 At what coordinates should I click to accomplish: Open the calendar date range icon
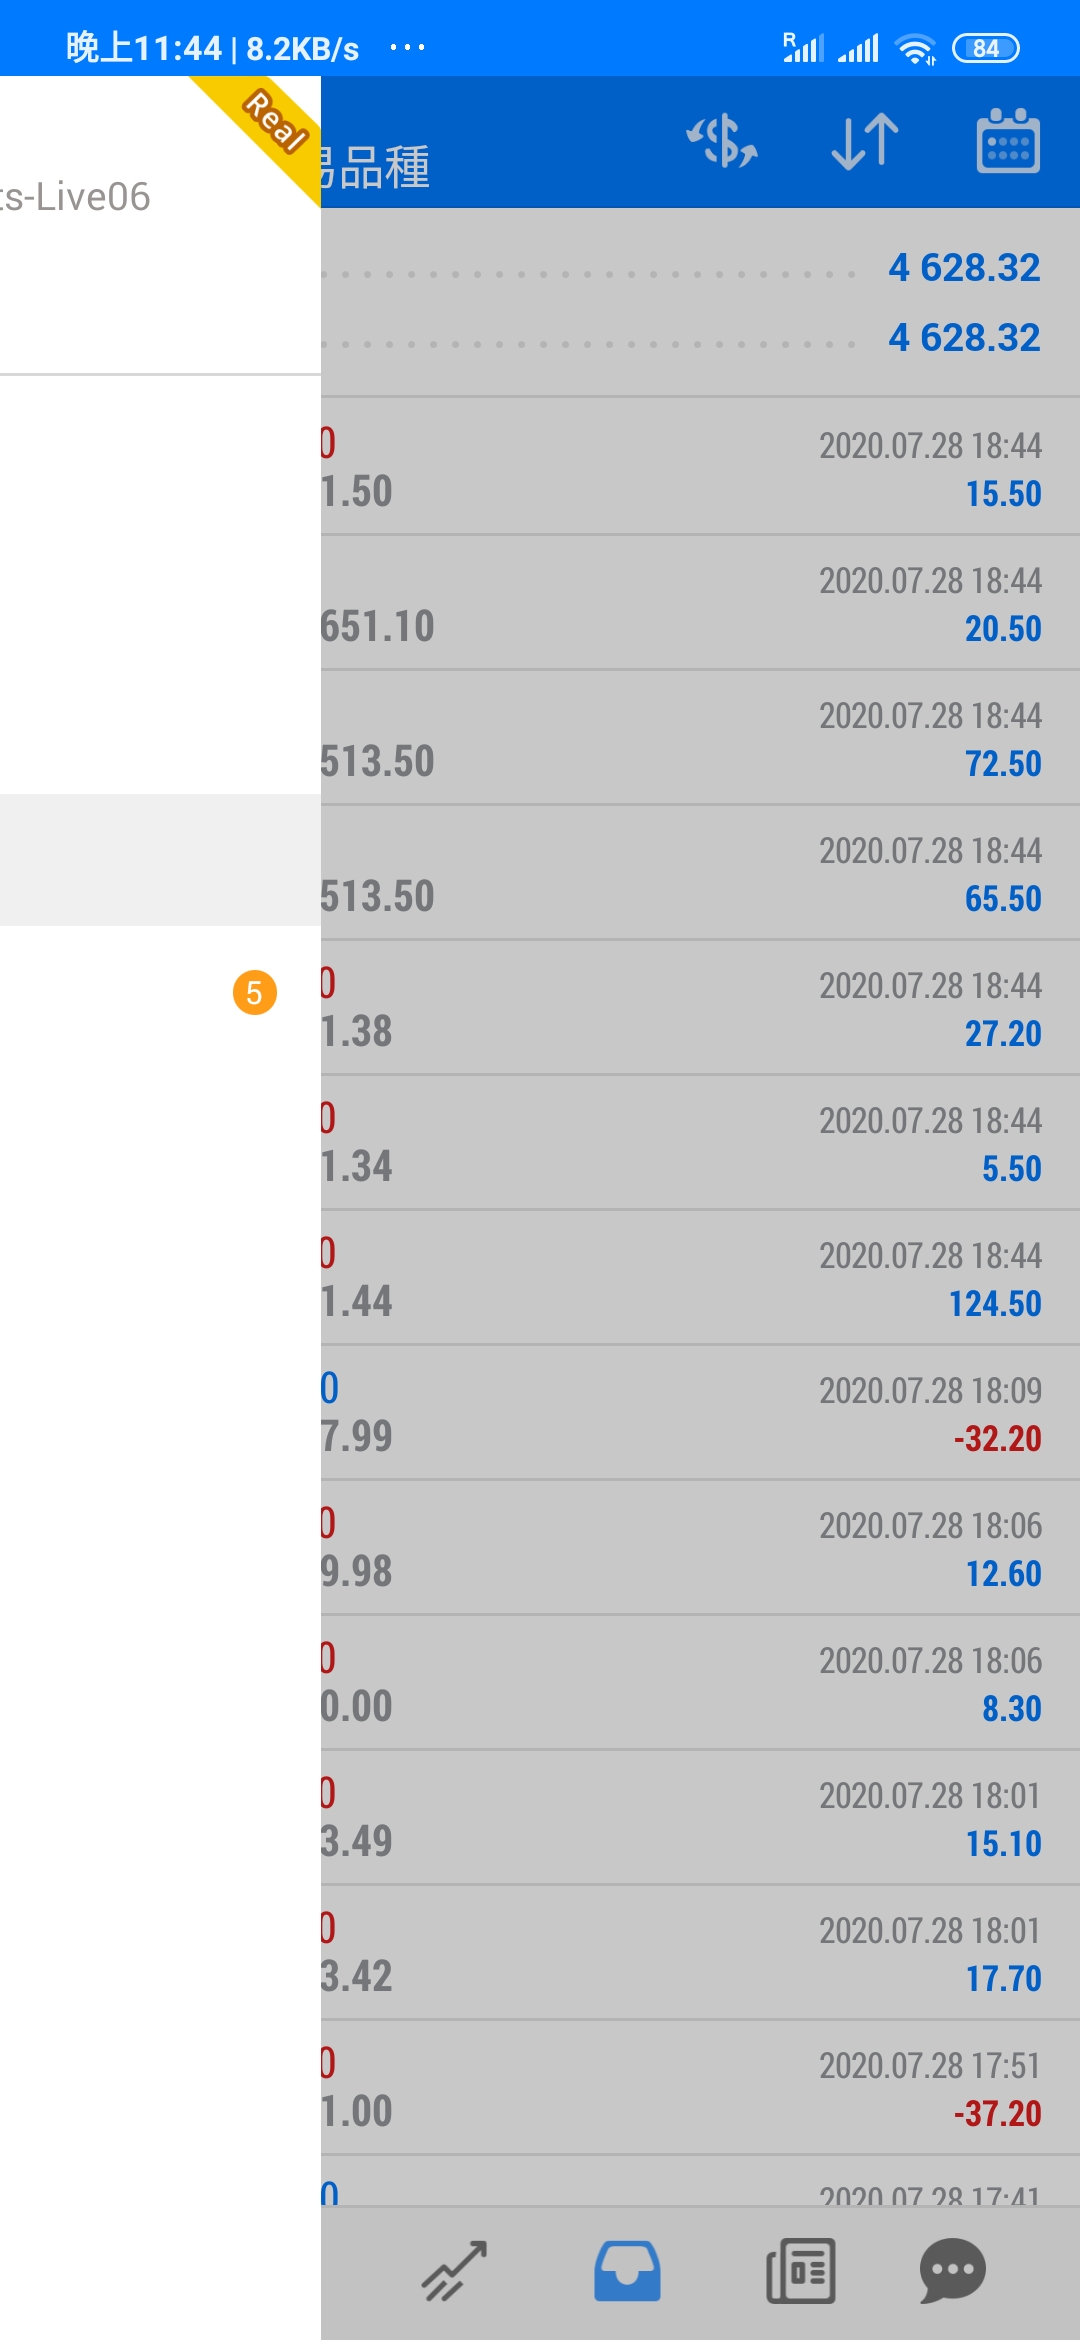coord(1008,141)
